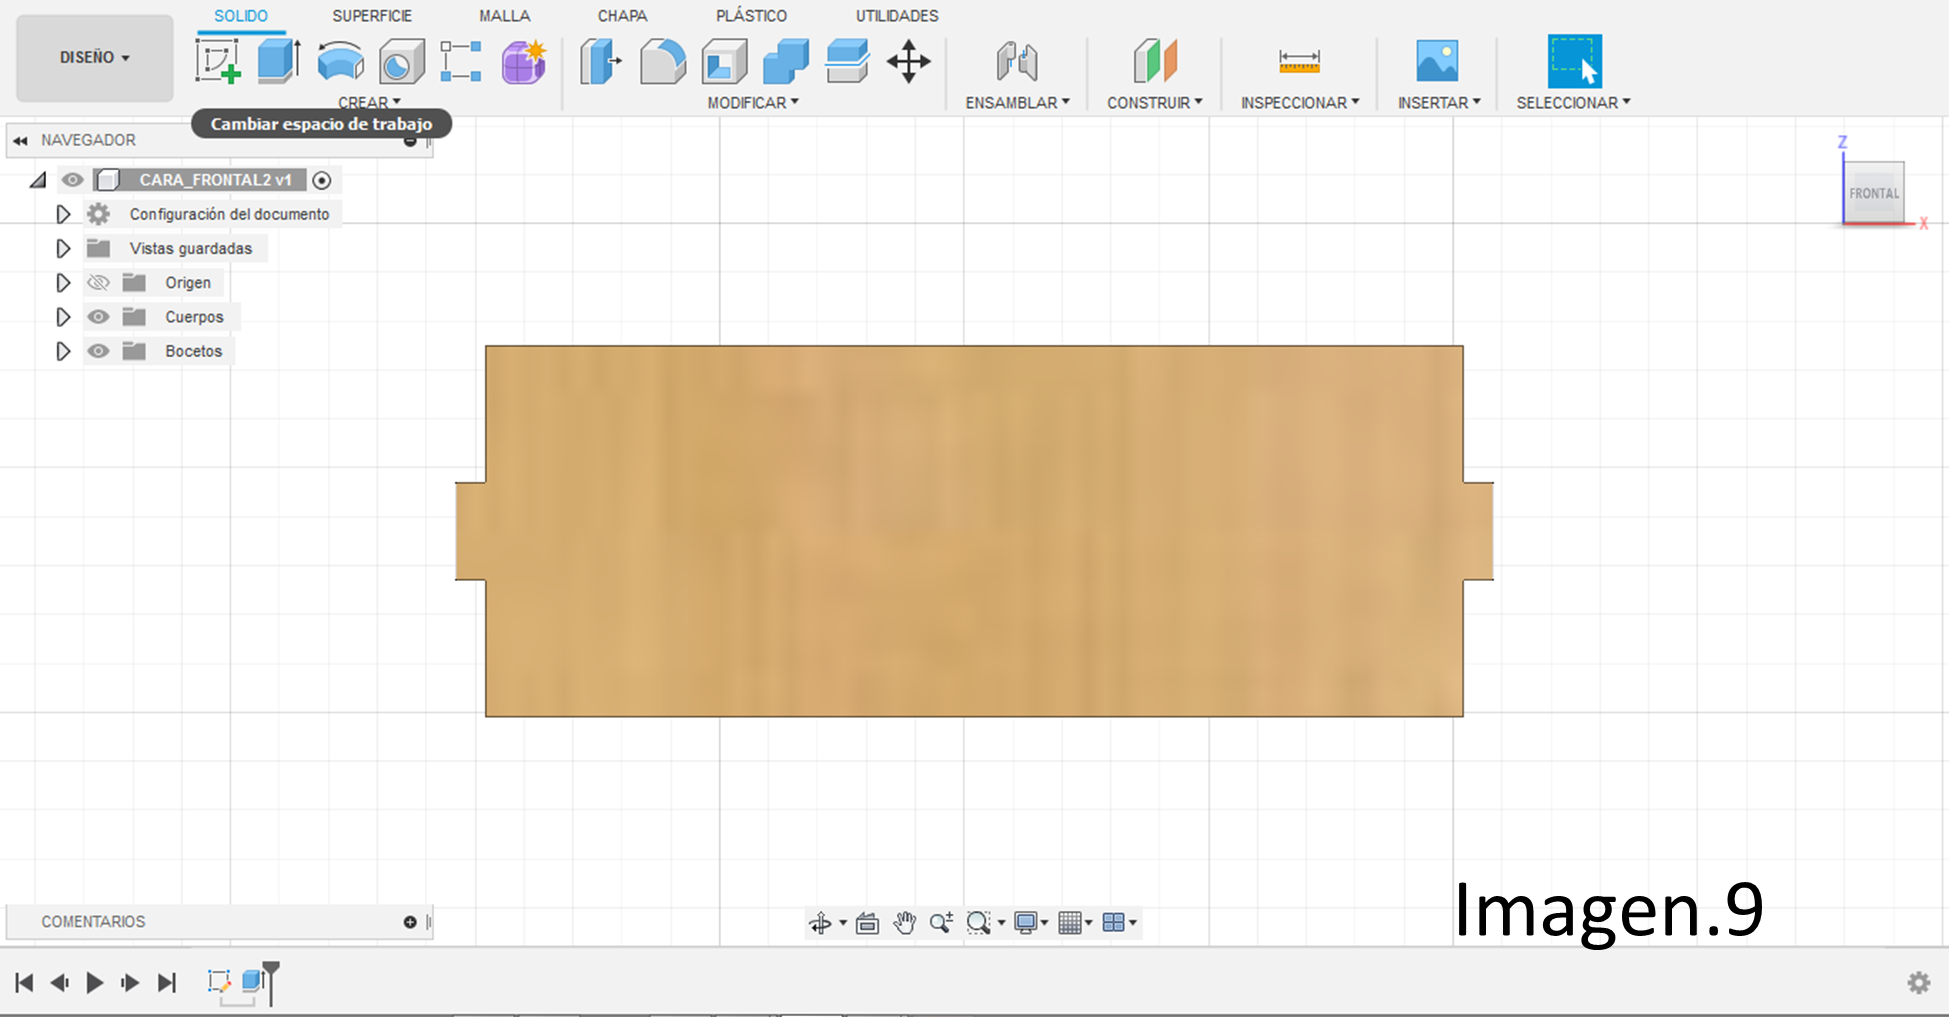Open the CREAR dropdown menu
The height and width of the screenshot is (1017, 1949).
pos(370,101)
